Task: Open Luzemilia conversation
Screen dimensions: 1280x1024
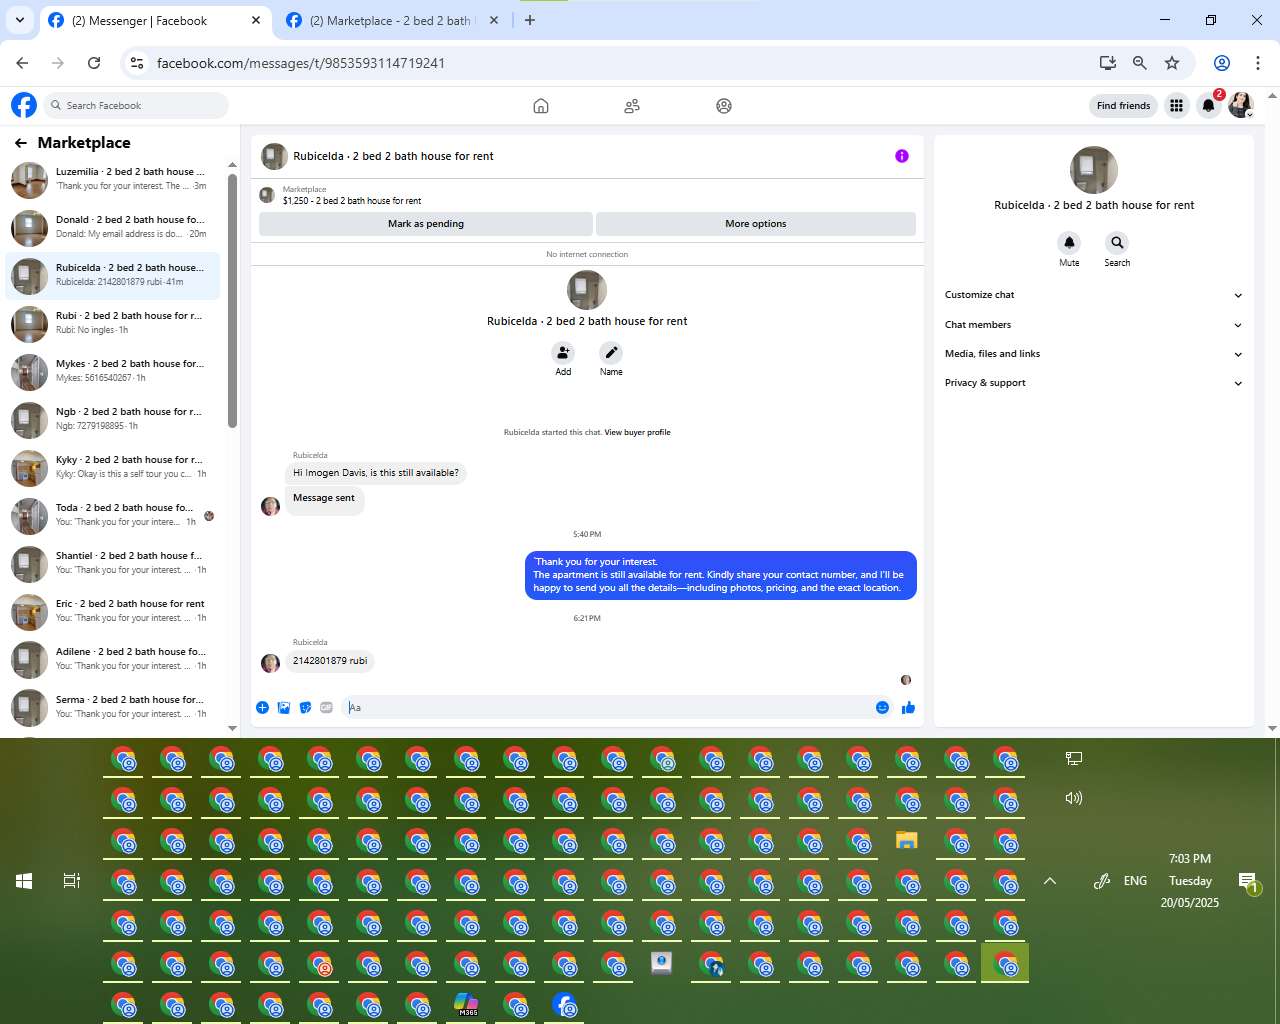Action: pos(112,180)
